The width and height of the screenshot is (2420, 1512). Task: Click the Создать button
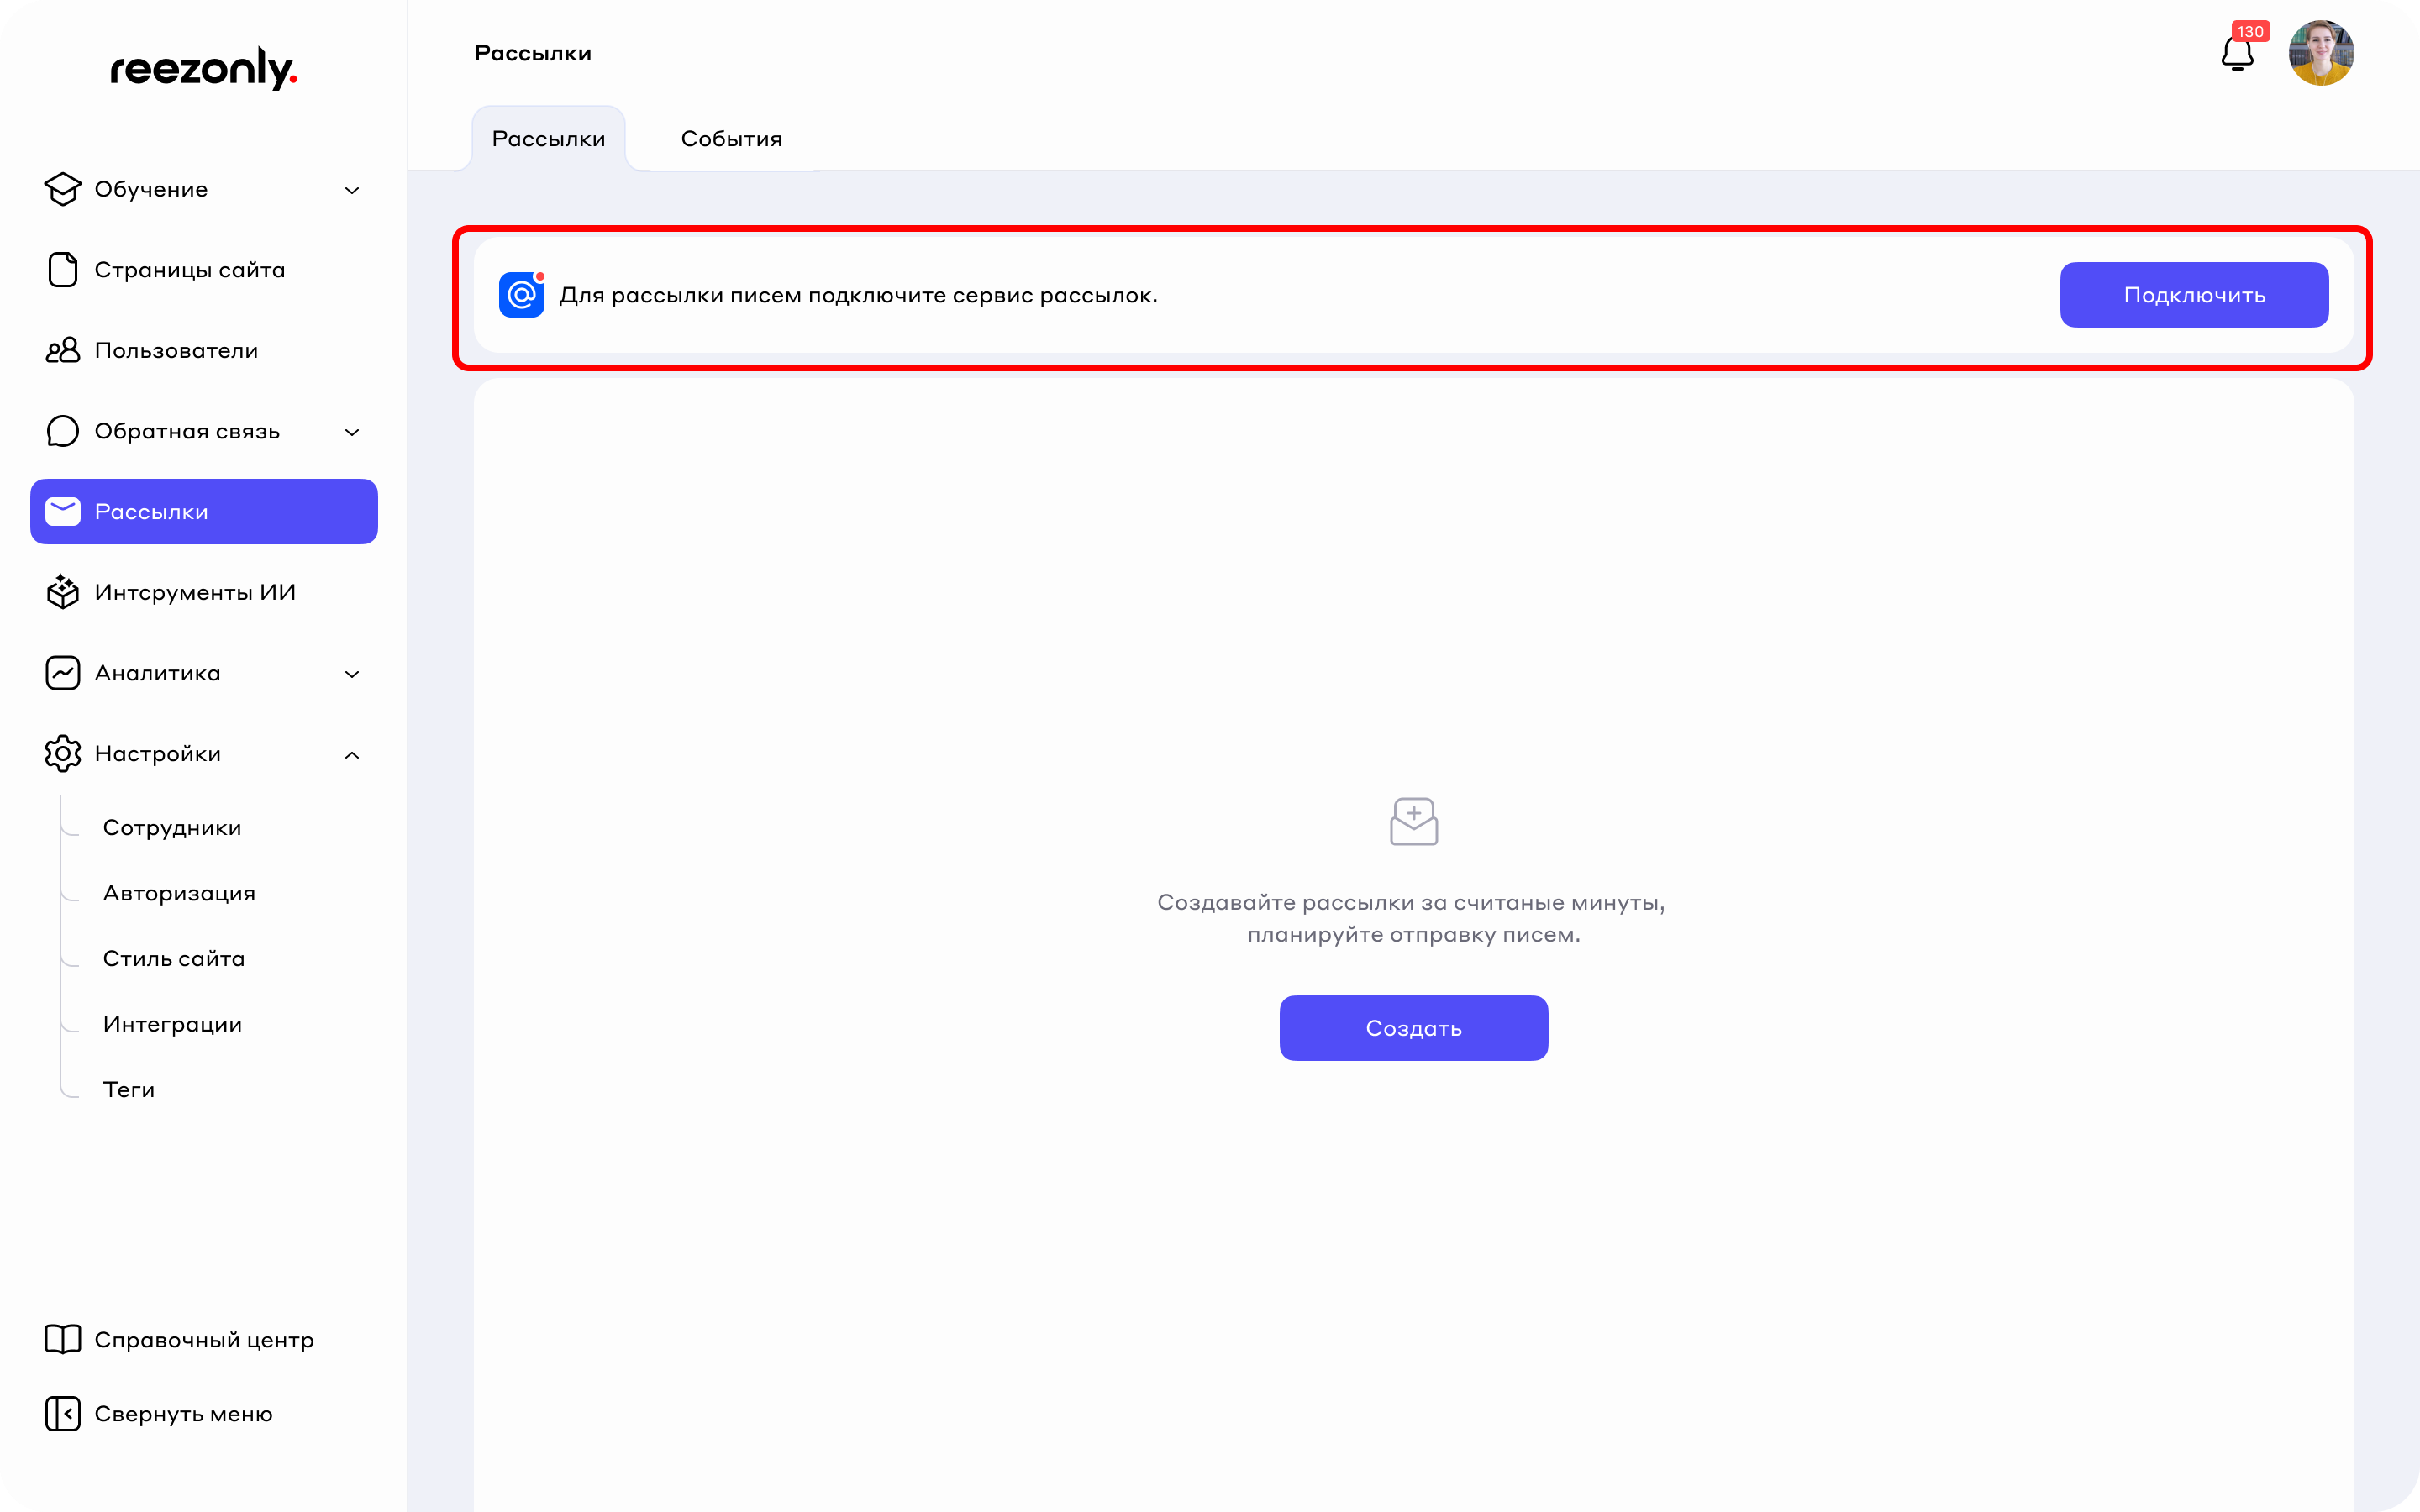pos(1413,1028)
